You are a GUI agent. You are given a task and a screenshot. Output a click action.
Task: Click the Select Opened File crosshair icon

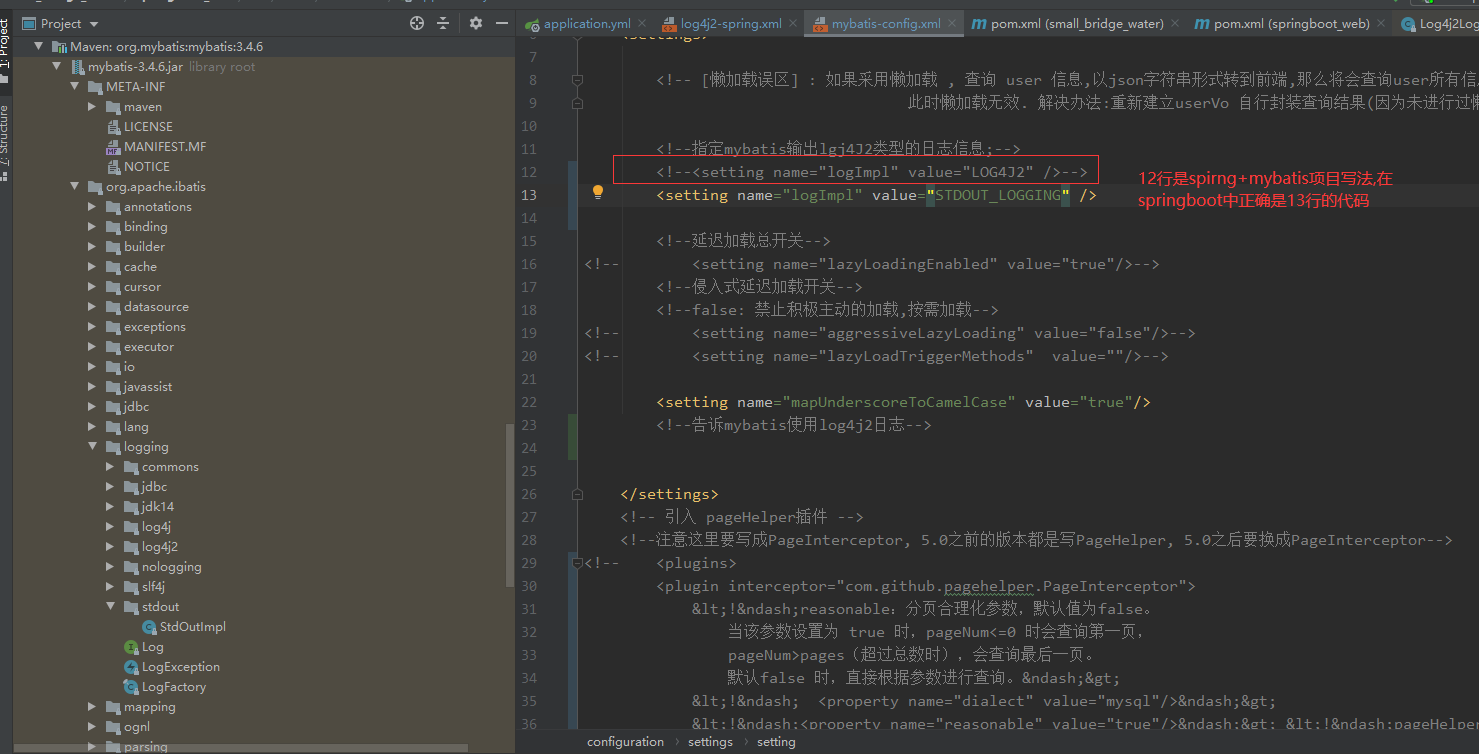417,22
